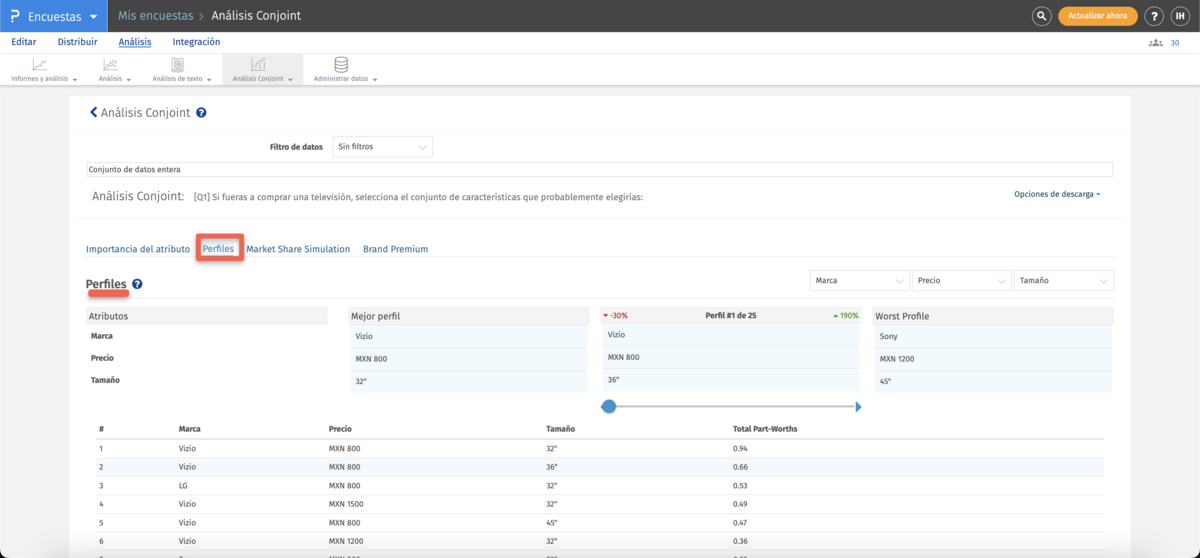Click the search magnifier icon in header

[1041, 16]
